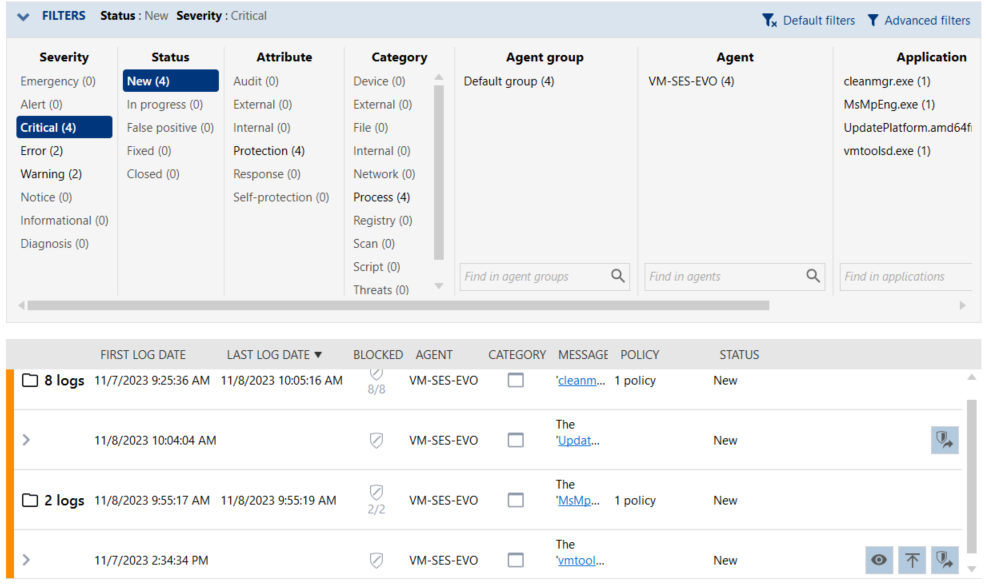Select Network (0) category filter
Viewport: 986px width, 585px height.
click(x=384, y=174)
